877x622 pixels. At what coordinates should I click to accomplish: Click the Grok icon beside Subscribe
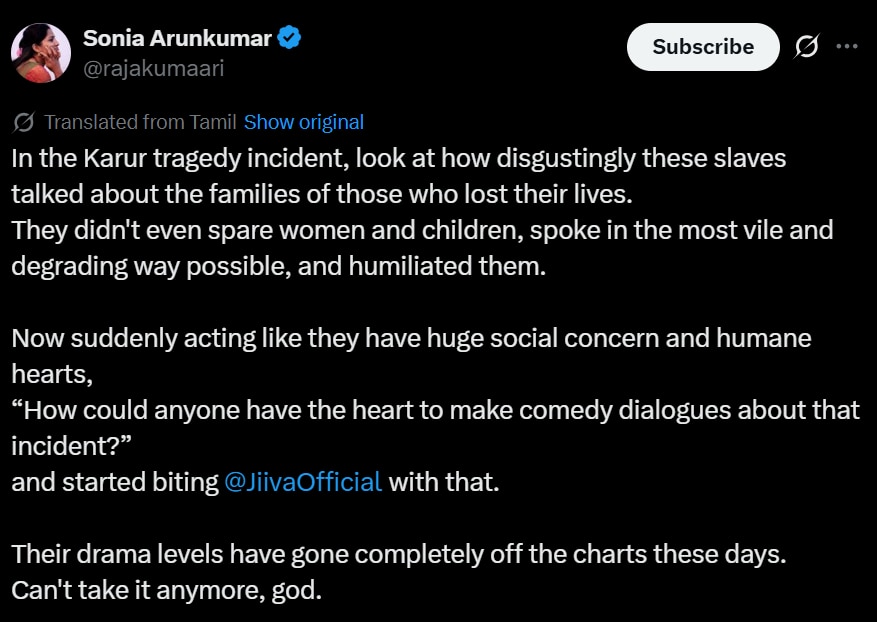pyautogui.click(x=807, y=46)
